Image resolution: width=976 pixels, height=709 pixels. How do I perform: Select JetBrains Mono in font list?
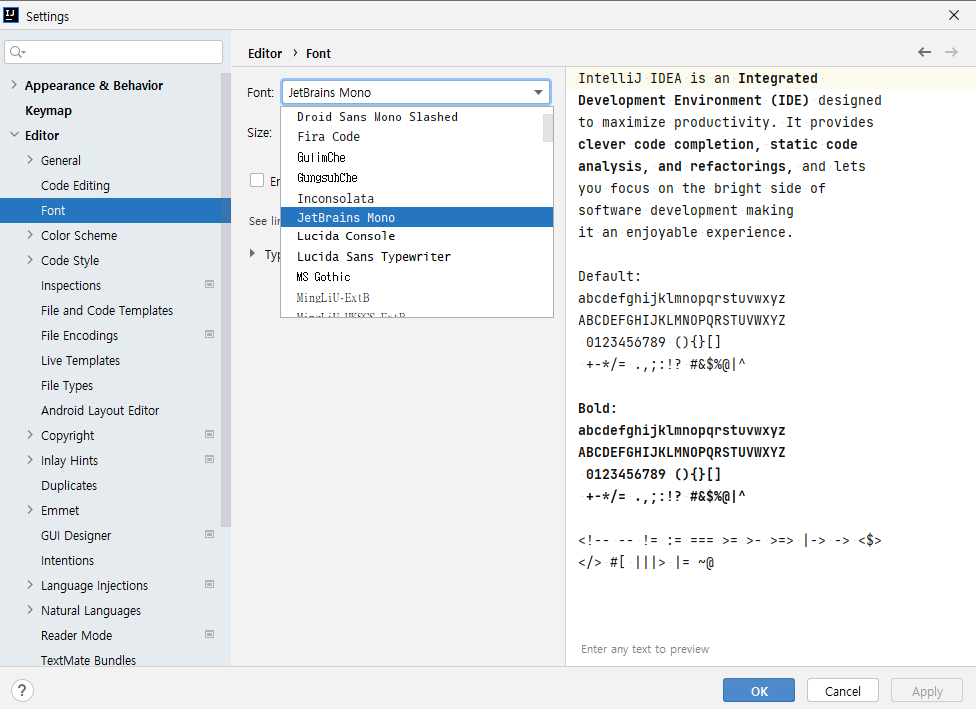point(417,217)
